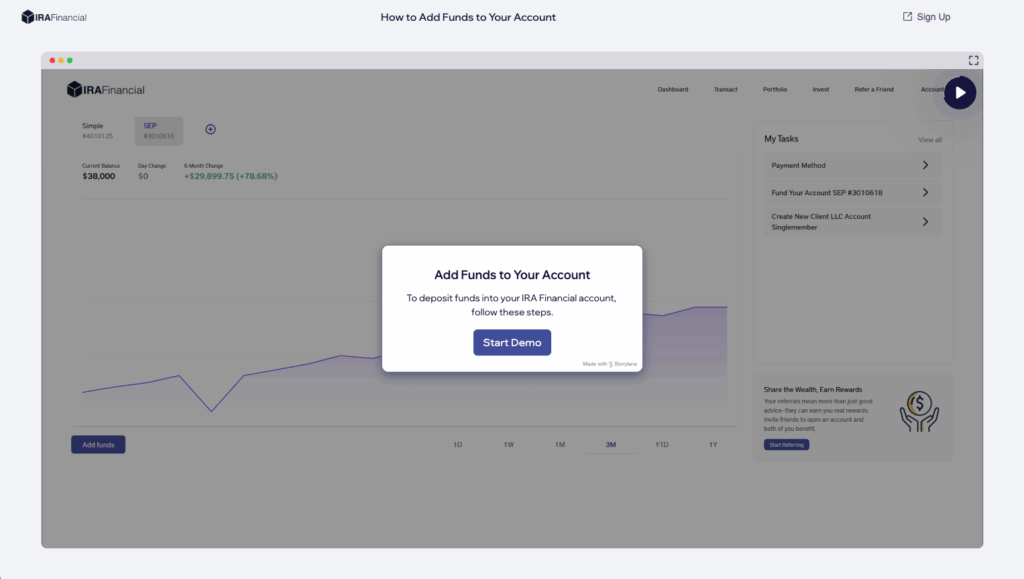Switch chart range to 1W

pos(508,444)
